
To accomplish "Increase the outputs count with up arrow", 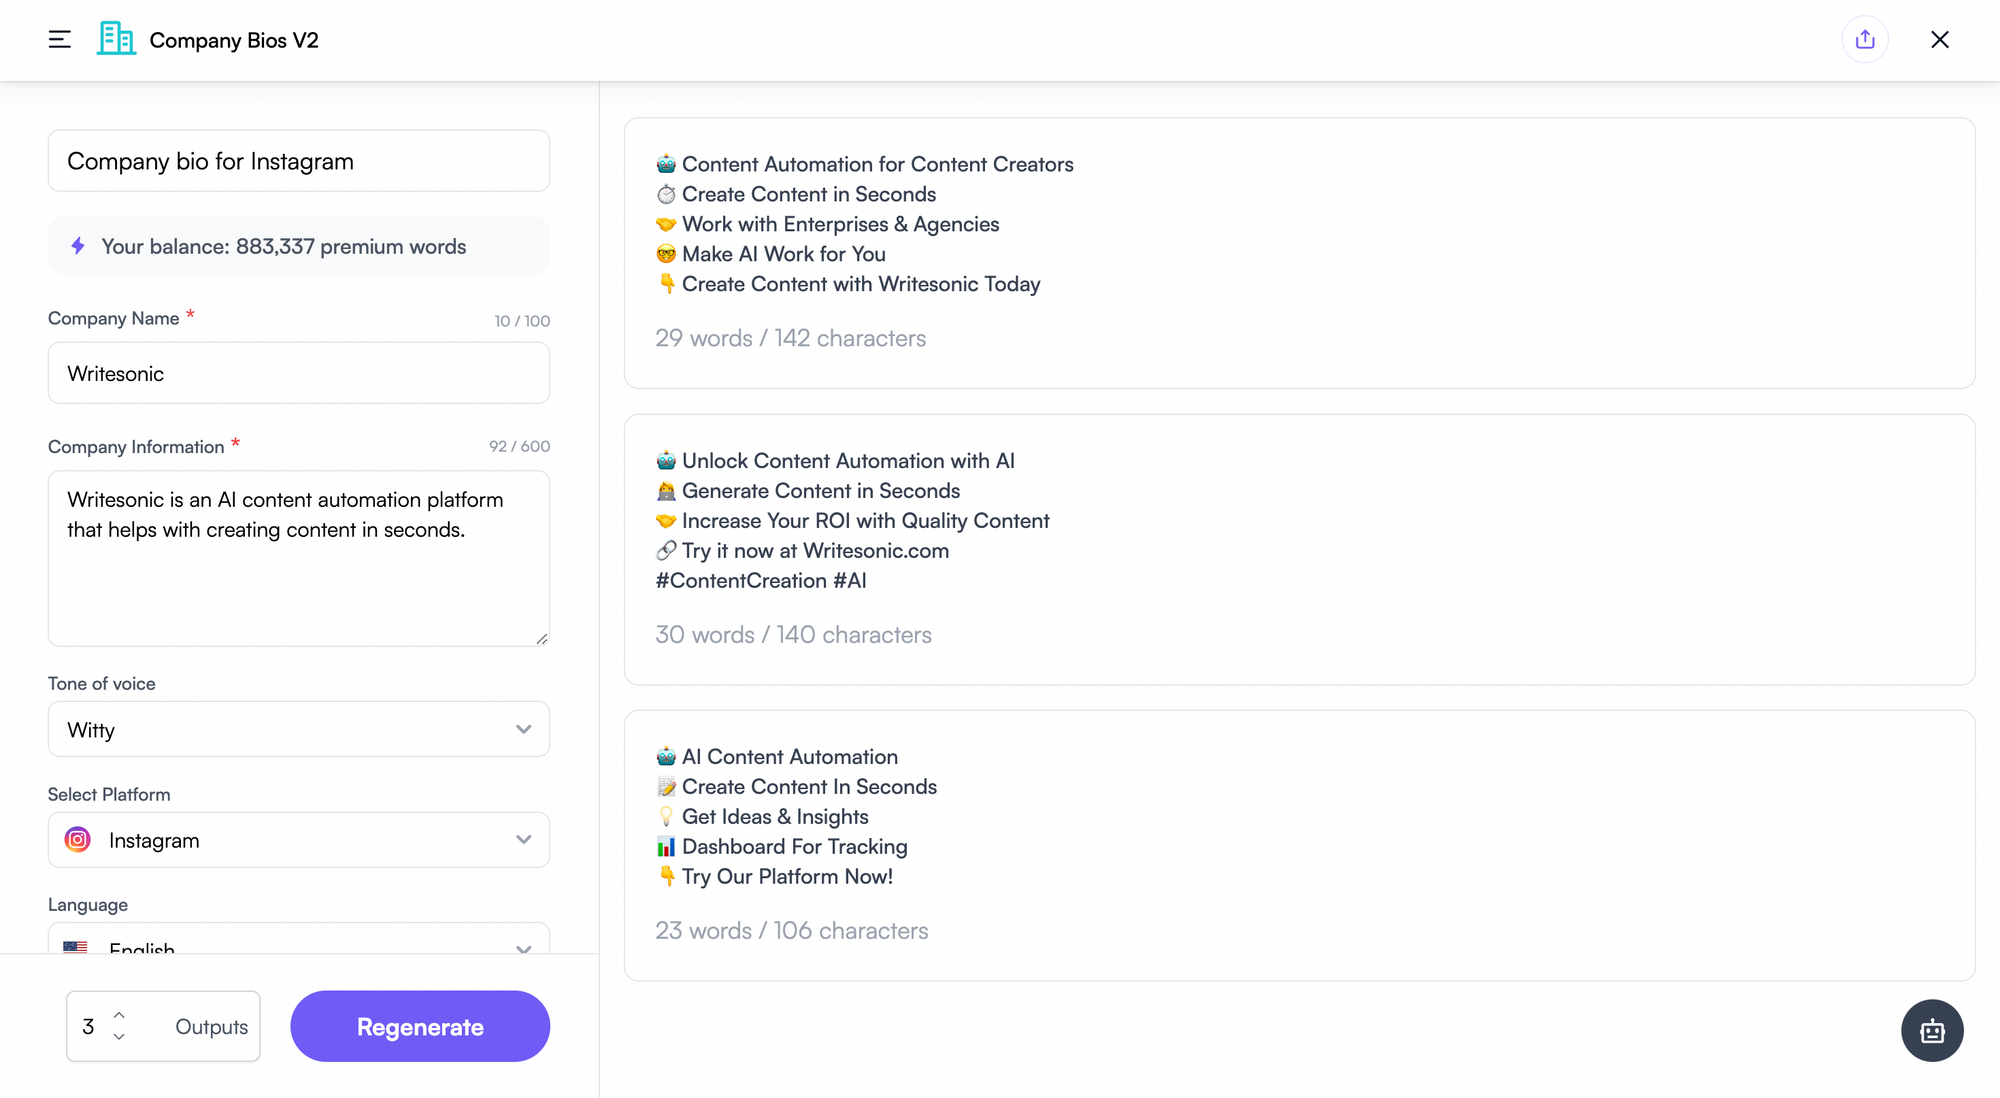I will click(119, 1015).
